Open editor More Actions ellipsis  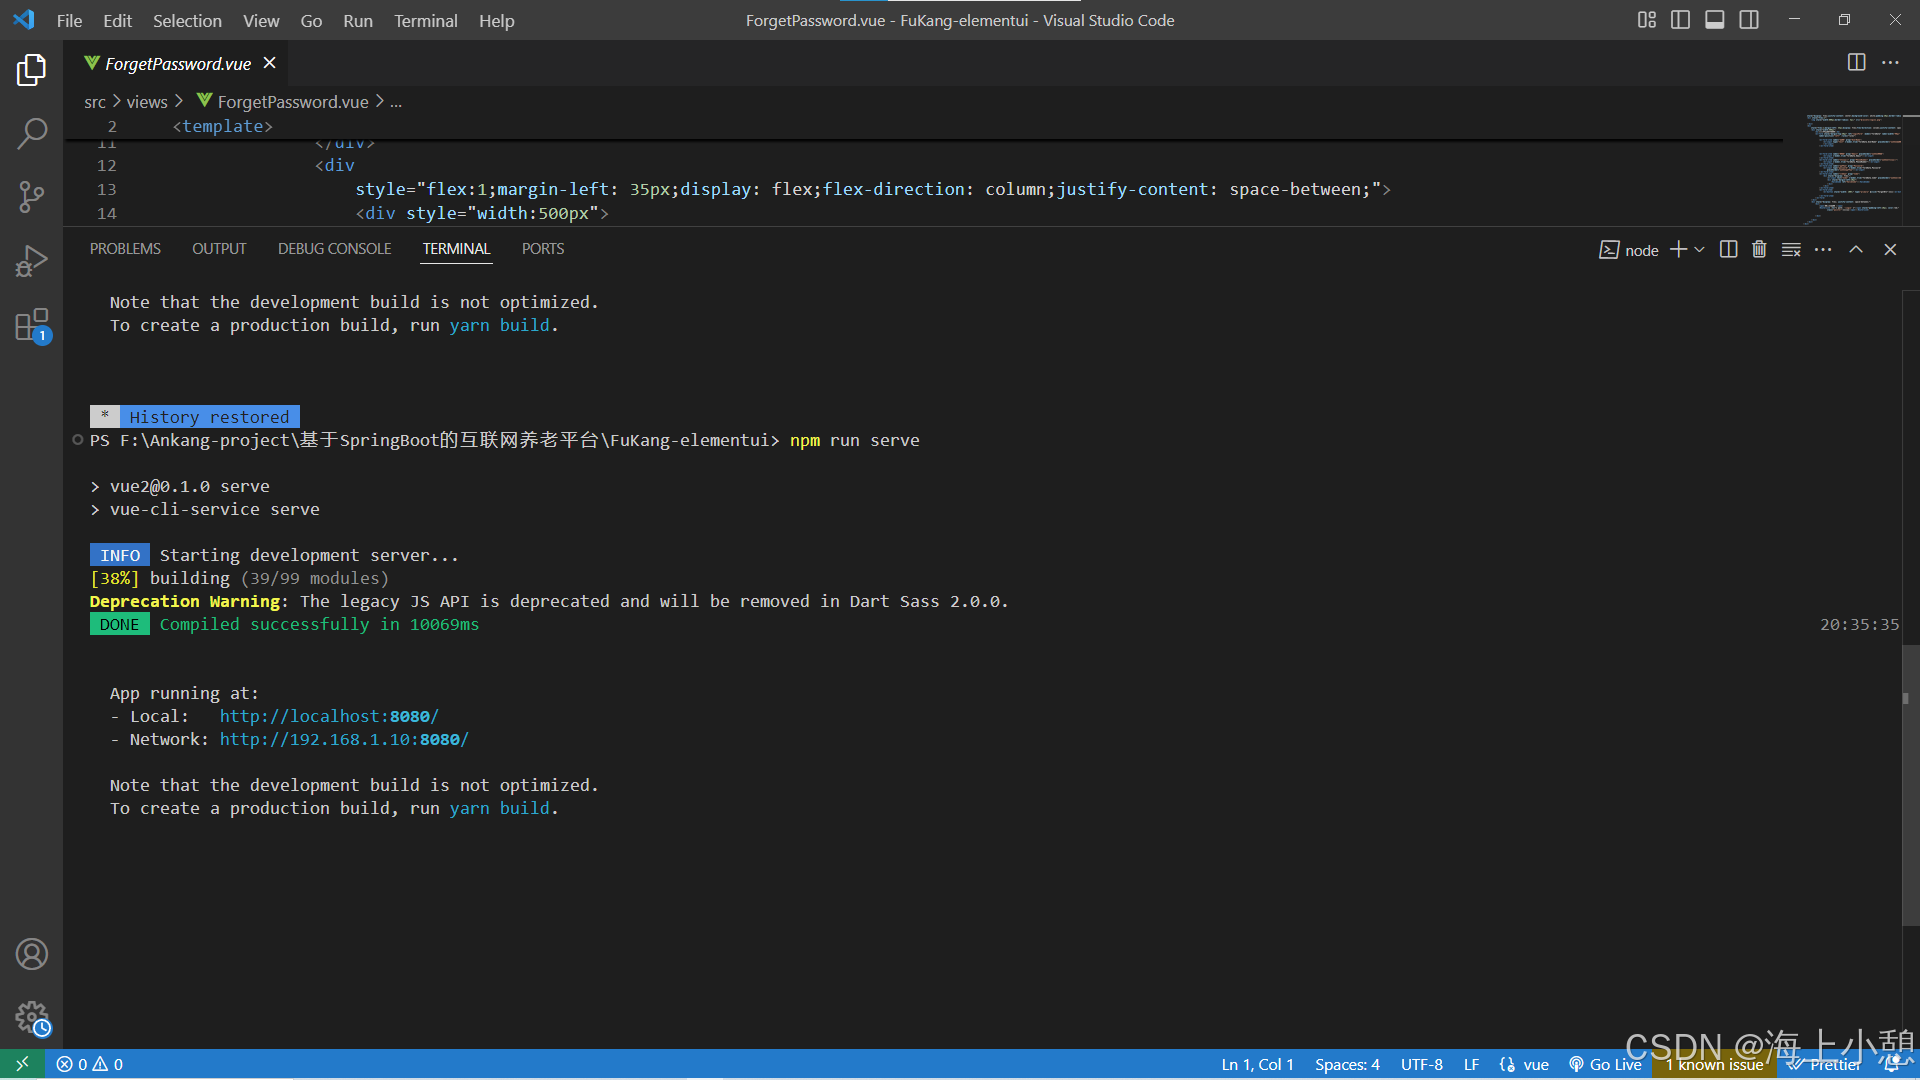(1890, 62)
